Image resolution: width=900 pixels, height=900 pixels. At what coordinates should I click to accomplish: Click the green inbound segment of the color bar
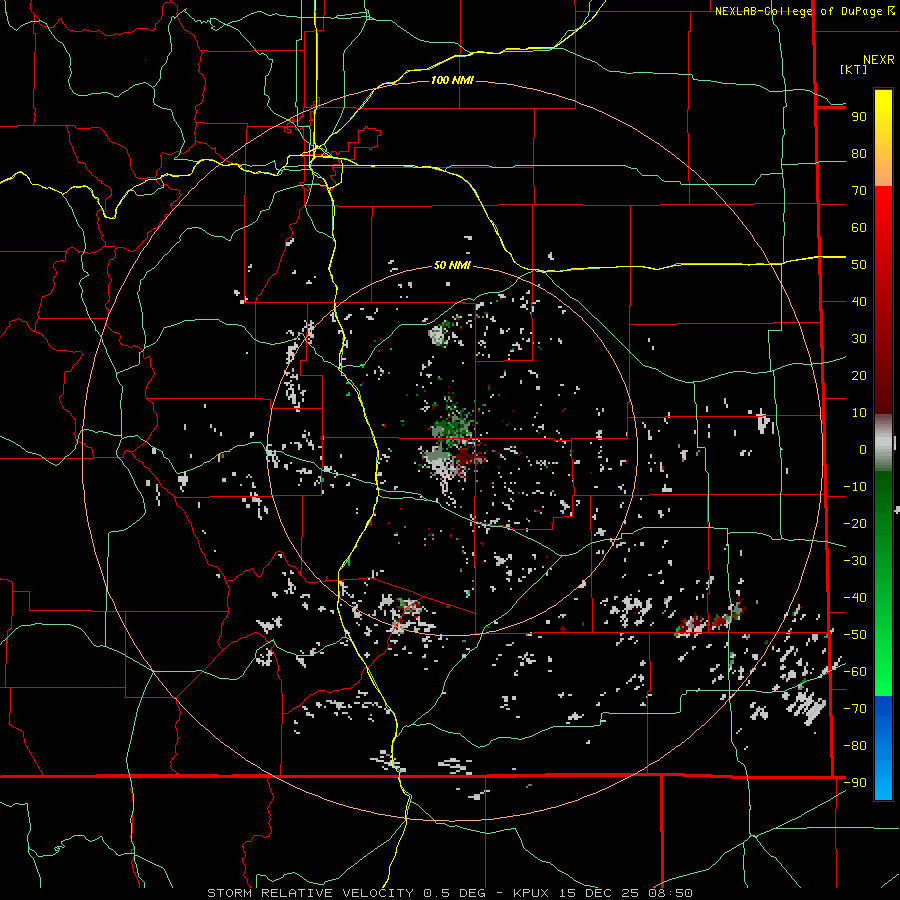(x=883, y=583)
